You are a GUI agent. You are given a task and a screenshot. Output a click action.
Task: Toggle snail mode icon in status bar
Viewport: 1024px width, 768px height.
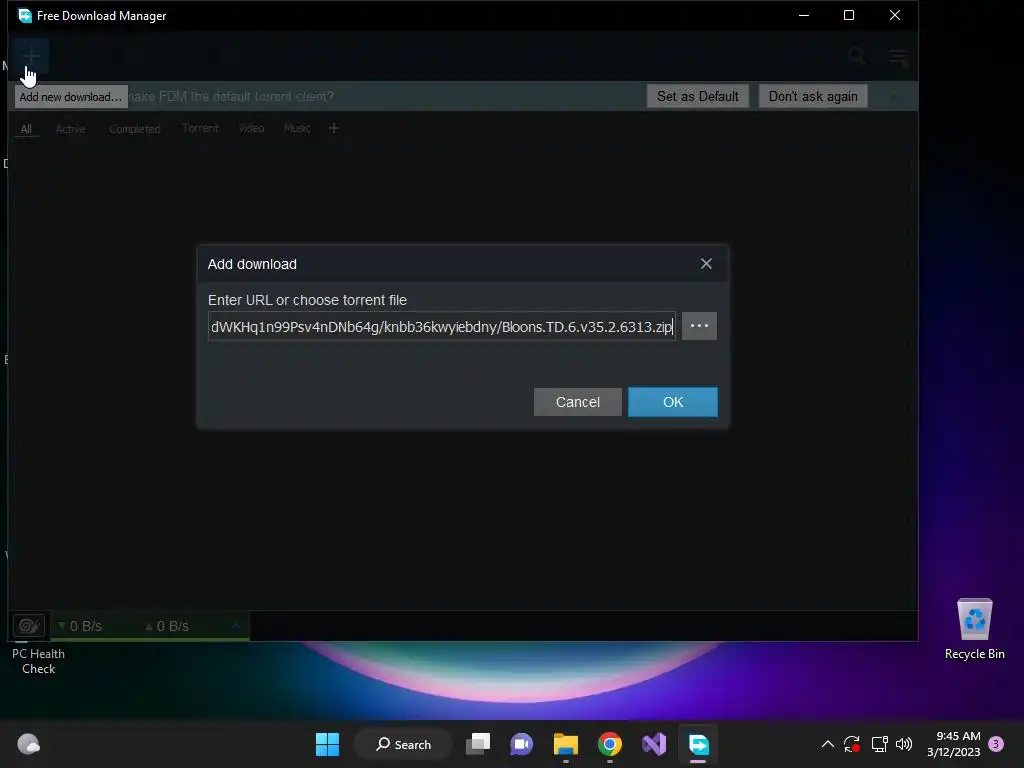pos(29,626)
